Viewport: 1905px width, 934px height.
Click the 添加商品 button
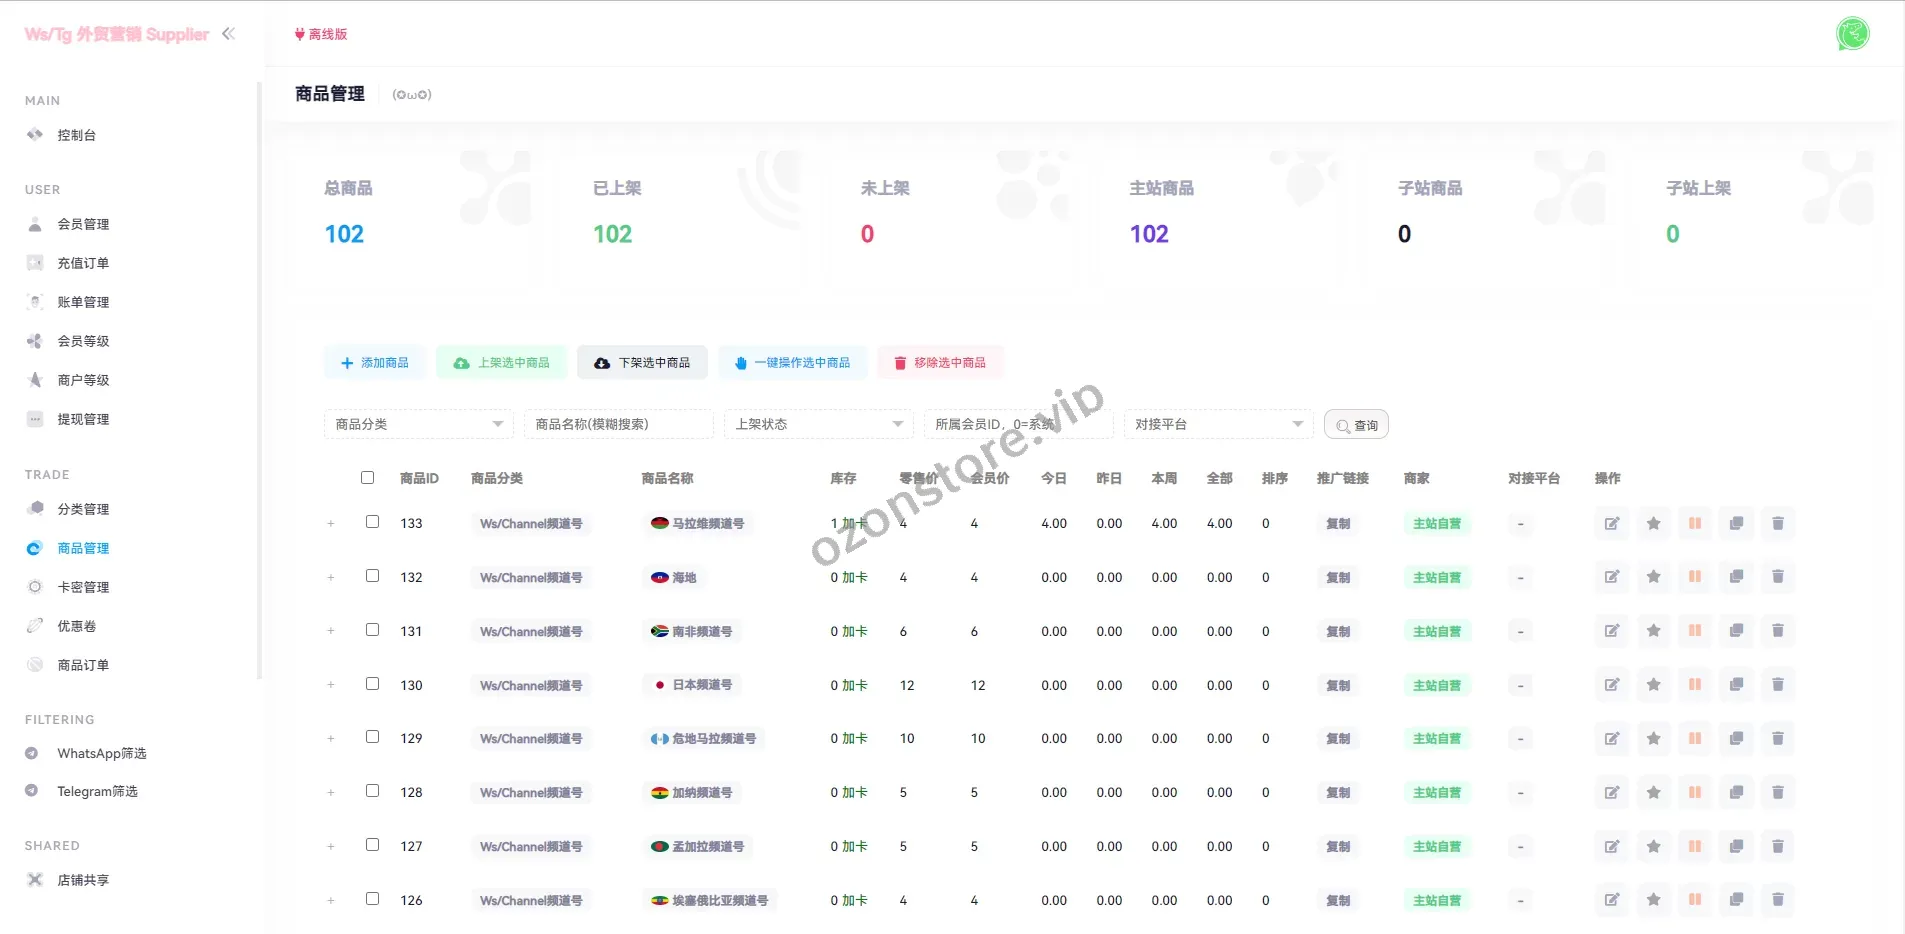pyautogui.click(x=375, y=363)
